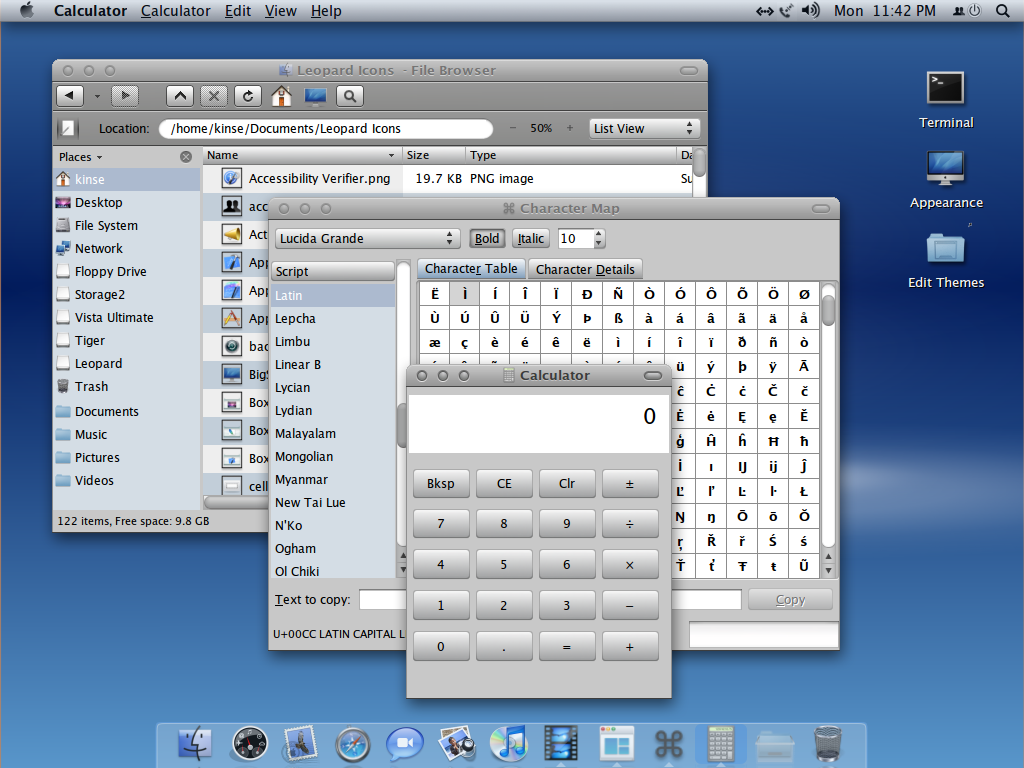The image size is (1024, 768).
Task: Click the location path field
Action: click(326, 129)
